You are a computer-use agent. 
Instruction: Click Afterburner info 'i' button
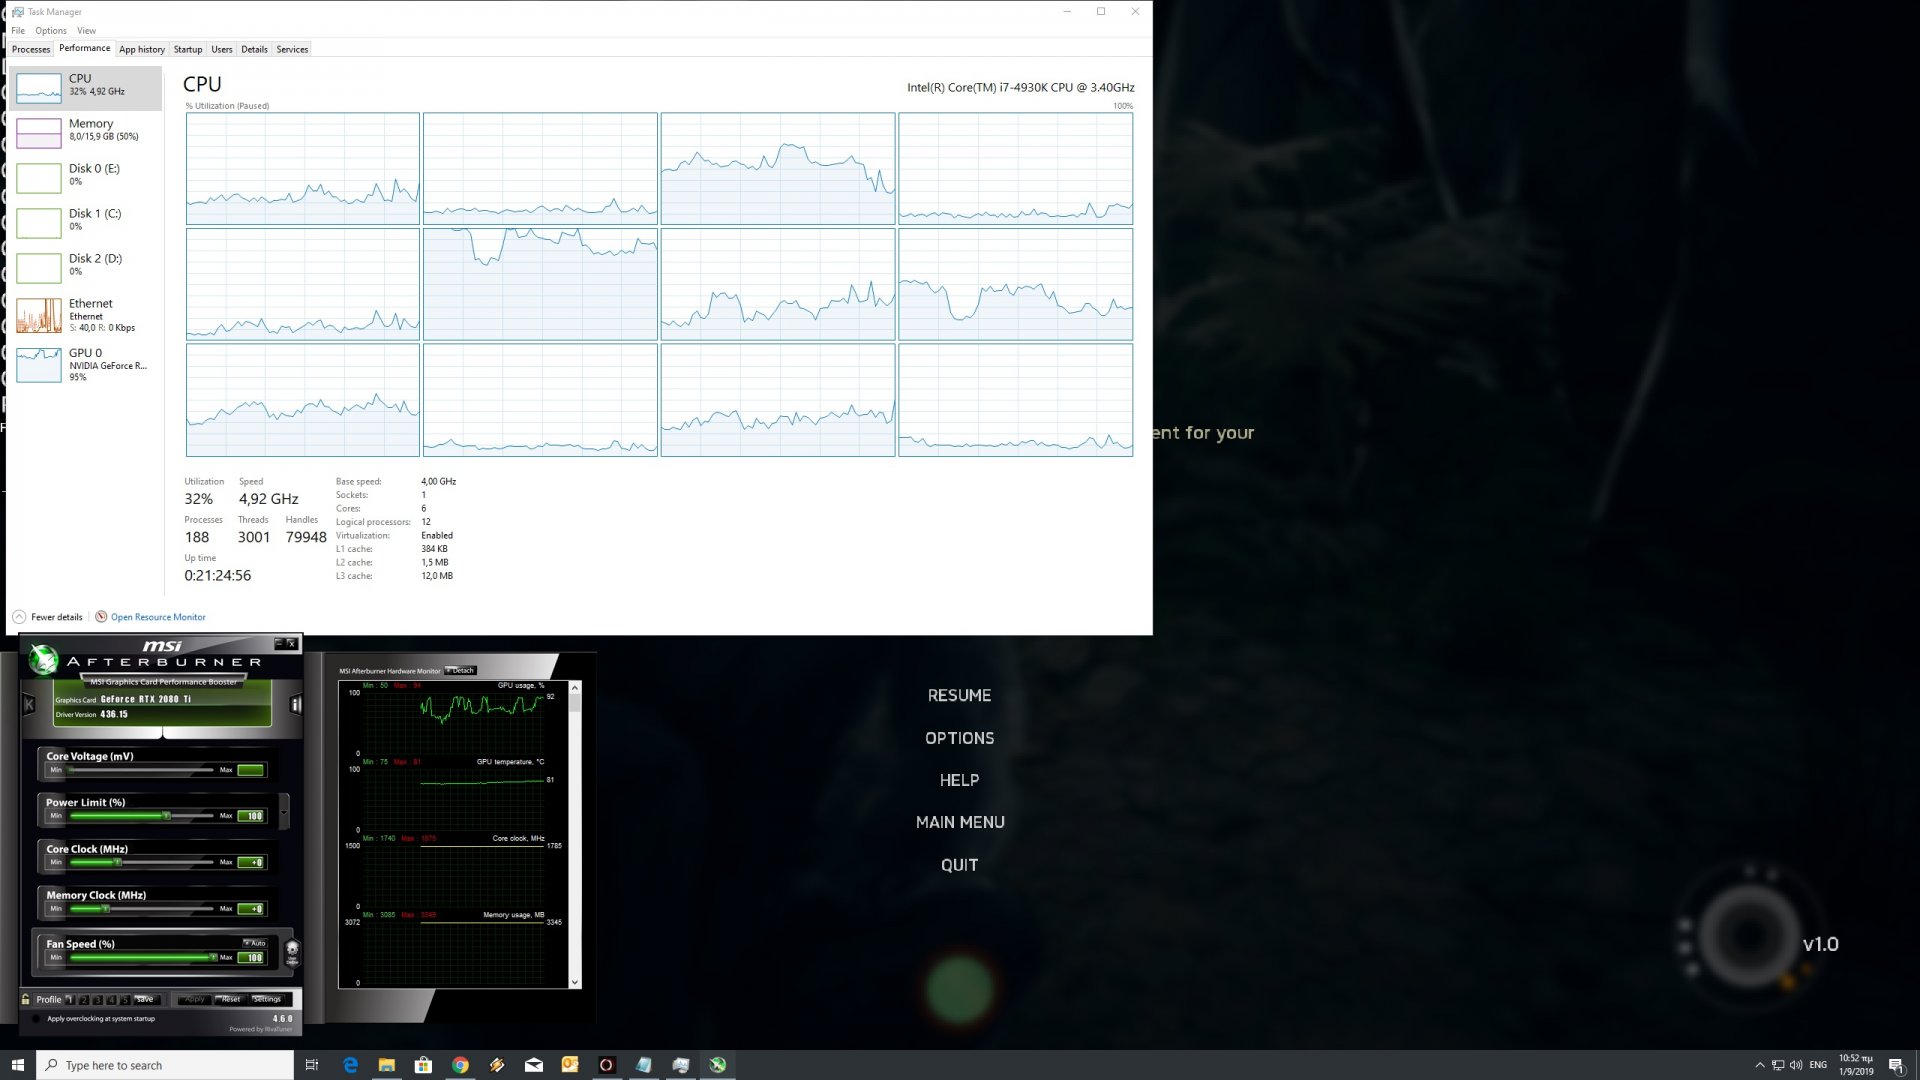coord(296,705)
